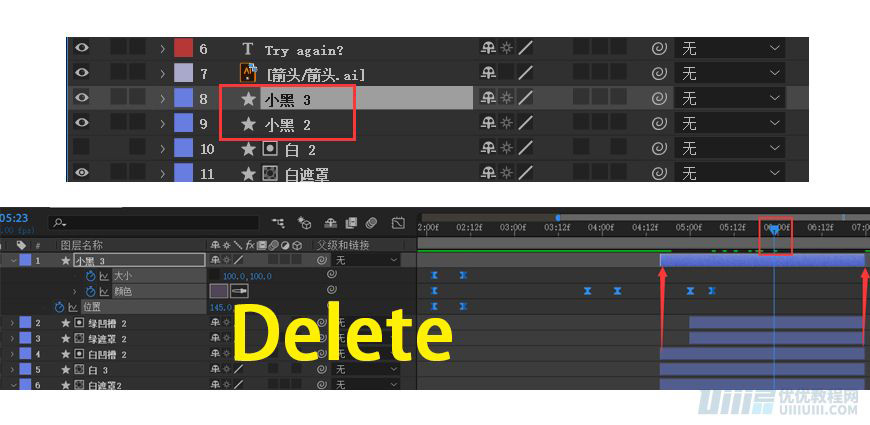The image size is (870, 425).
Task: Click the eyedropper next to 颜色 swatch
Action: (x=239, y=291)
